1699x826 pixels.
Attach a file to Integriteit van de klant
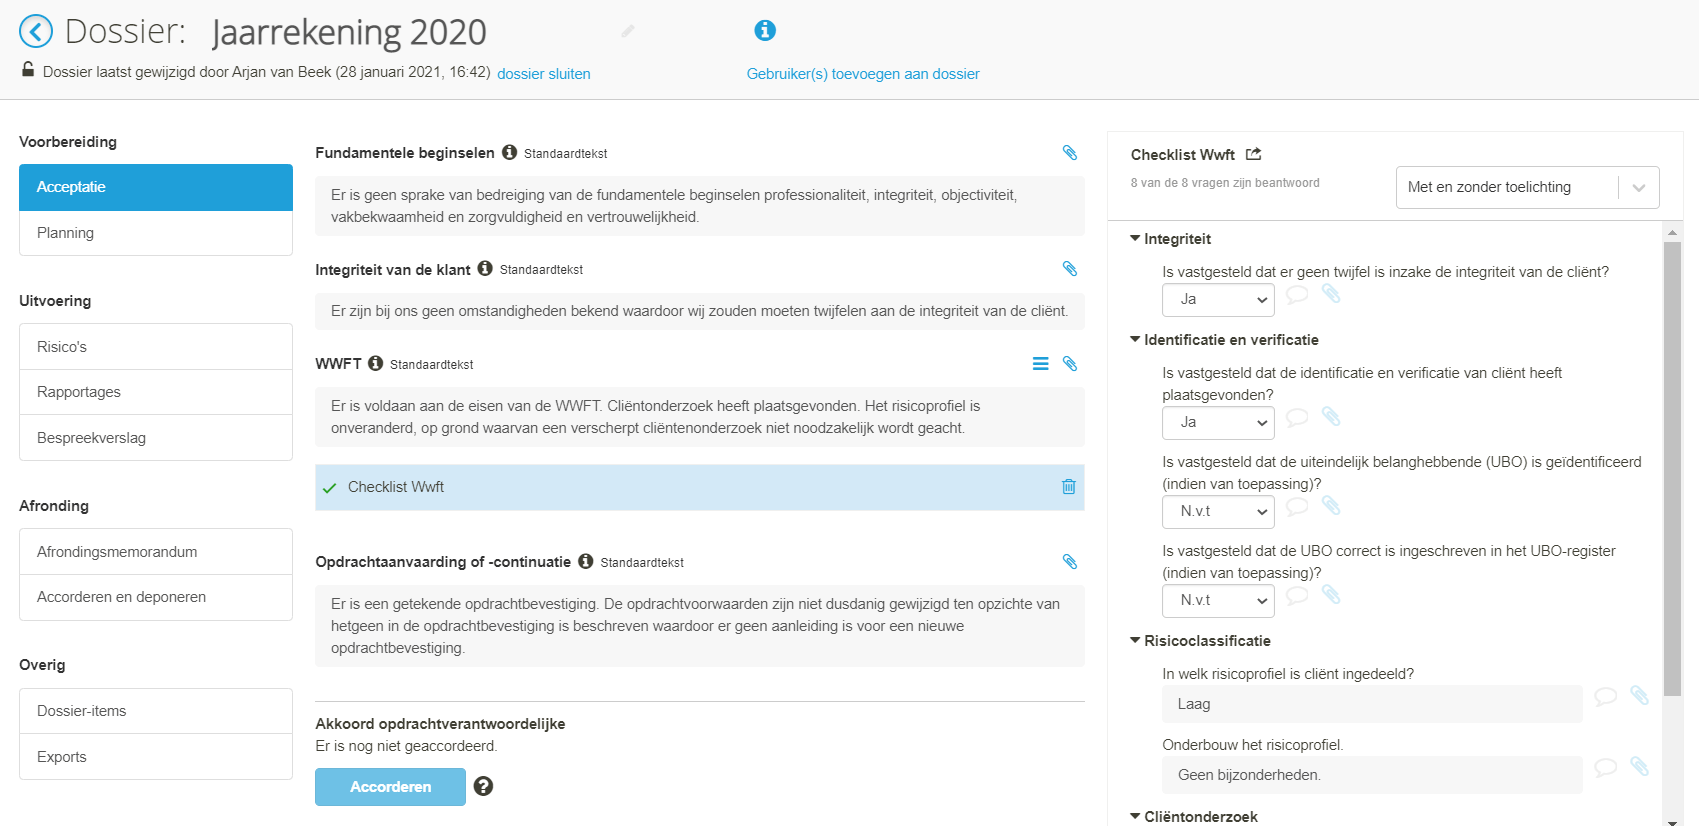[x=1070, y=268]
